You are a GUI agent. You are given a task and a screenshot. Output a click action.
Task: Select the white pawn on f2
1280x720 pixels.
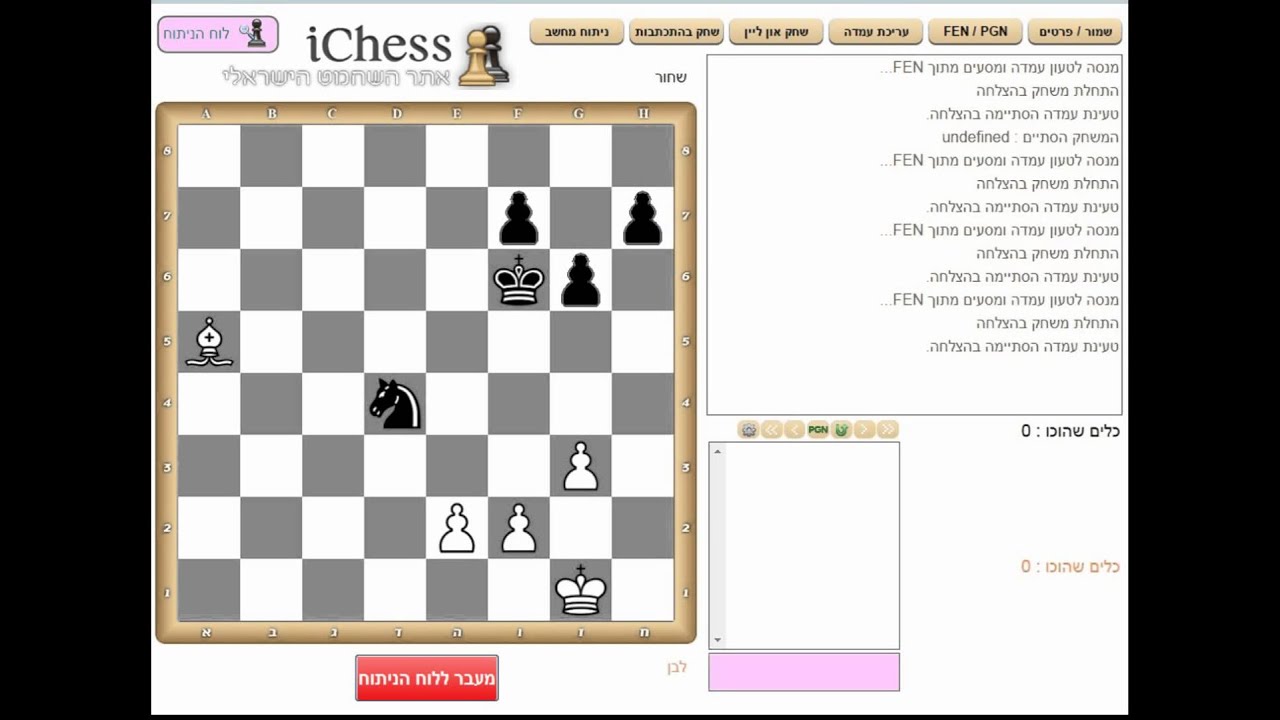(519, 528)
